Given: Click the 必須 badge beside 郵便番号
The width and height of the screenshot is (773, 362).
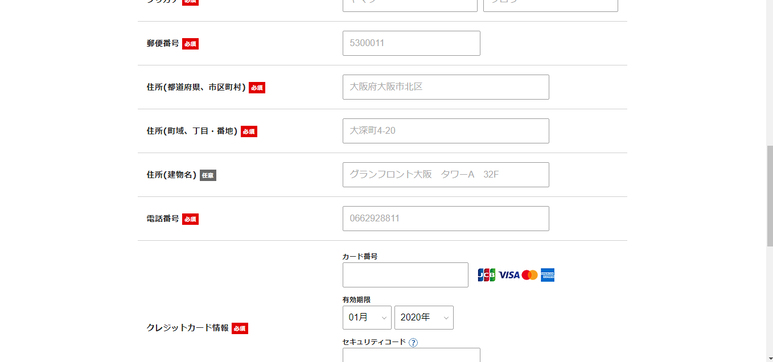Looking at the screenshot, I should [x=190, y=44].
